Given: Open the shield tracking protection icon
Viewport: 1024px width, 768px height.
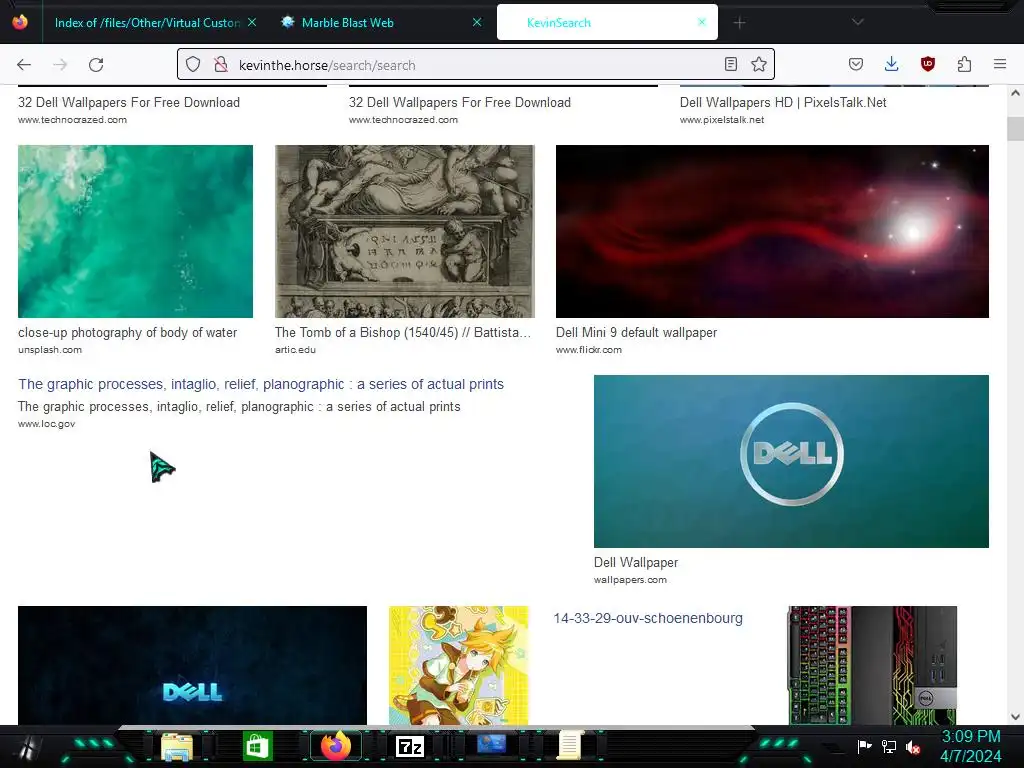Looking at the screenshot, I should pos(193,65).
